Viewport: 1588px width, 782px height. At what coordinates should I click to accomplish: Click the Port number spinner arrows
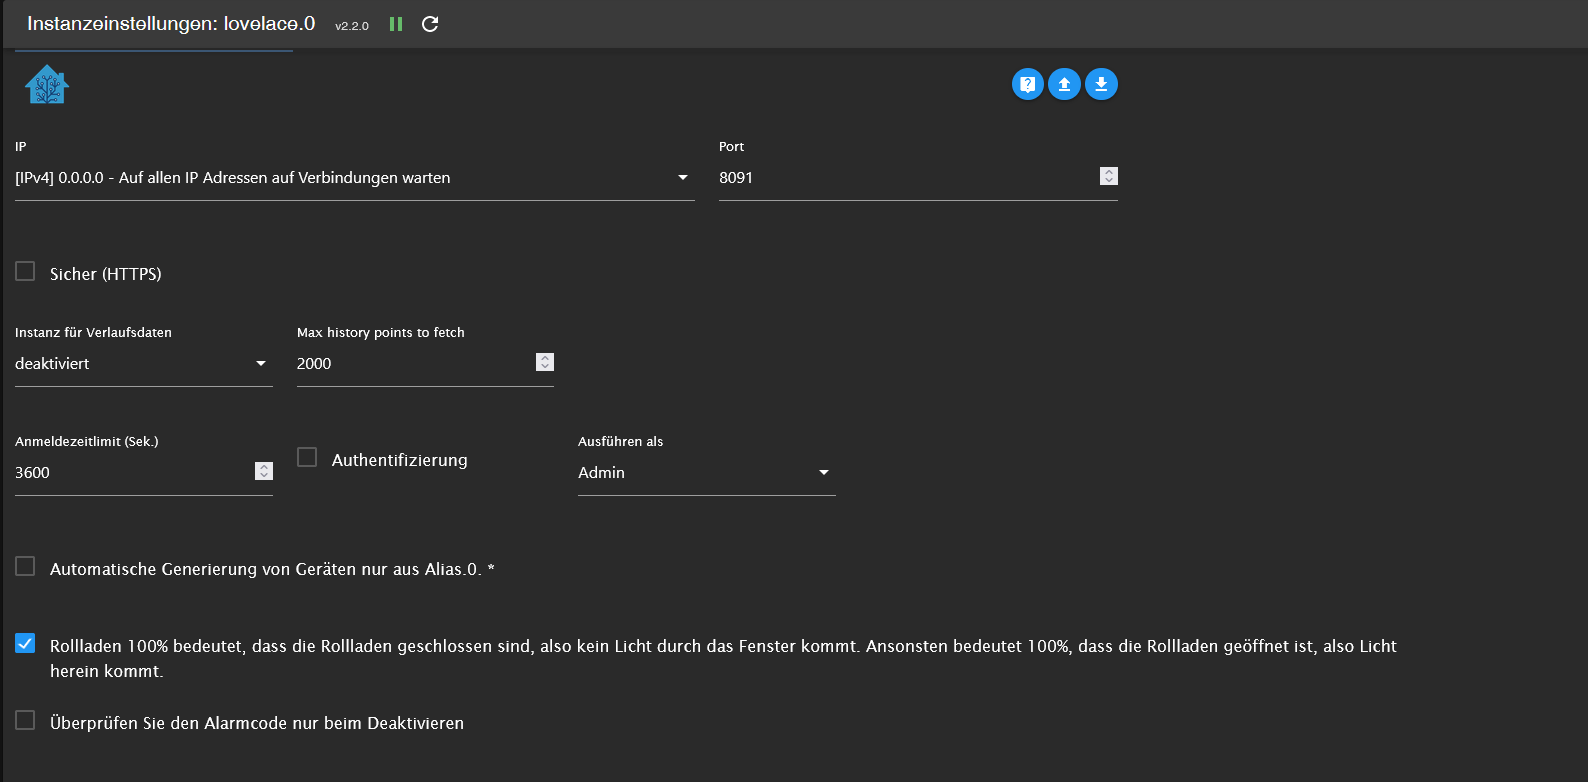click(x=1108, y=176)
